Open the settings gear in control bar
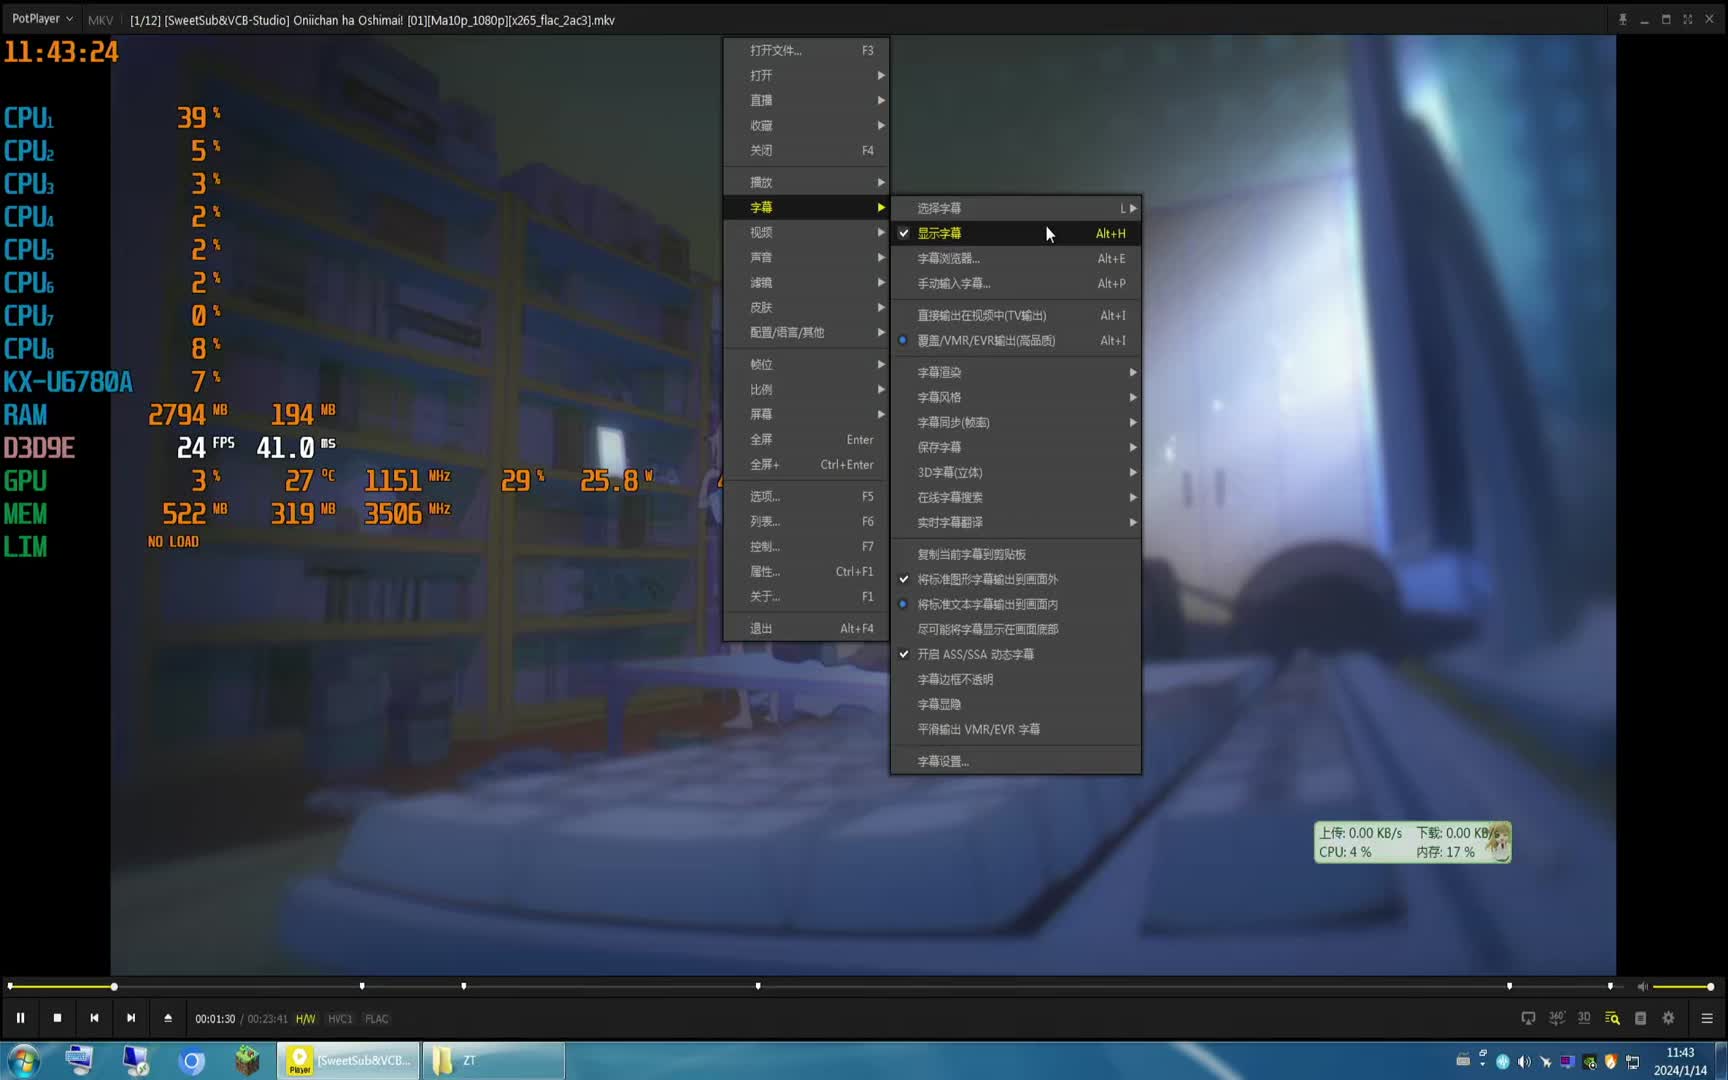The width and height of the screenshot is (1728, 1080). pyautogui.click(x=1668, y=1018)
